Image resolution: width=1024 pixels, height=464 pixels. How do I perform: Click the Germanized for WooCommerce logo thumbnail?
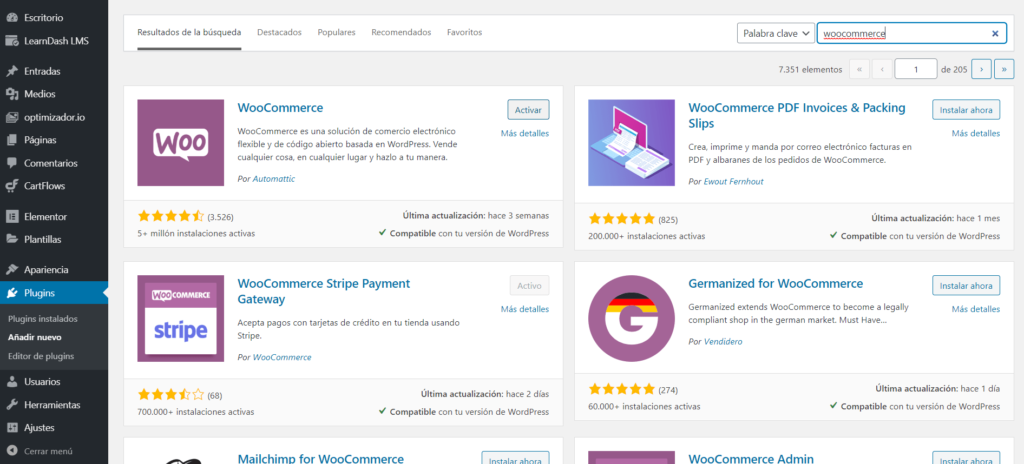[632, 318]
